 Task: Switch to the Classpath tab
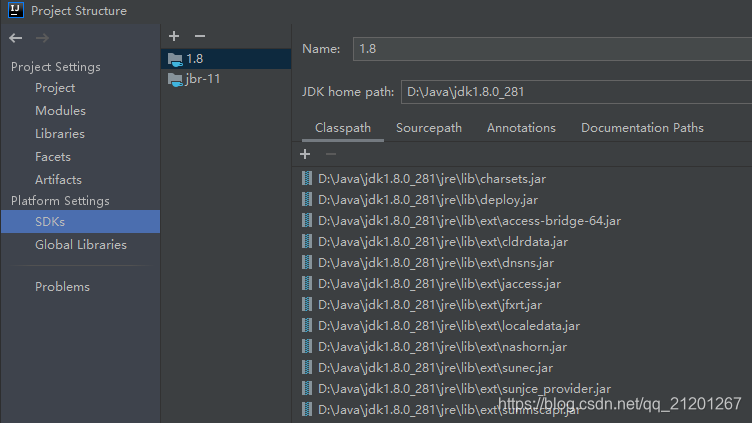point(343,128)
